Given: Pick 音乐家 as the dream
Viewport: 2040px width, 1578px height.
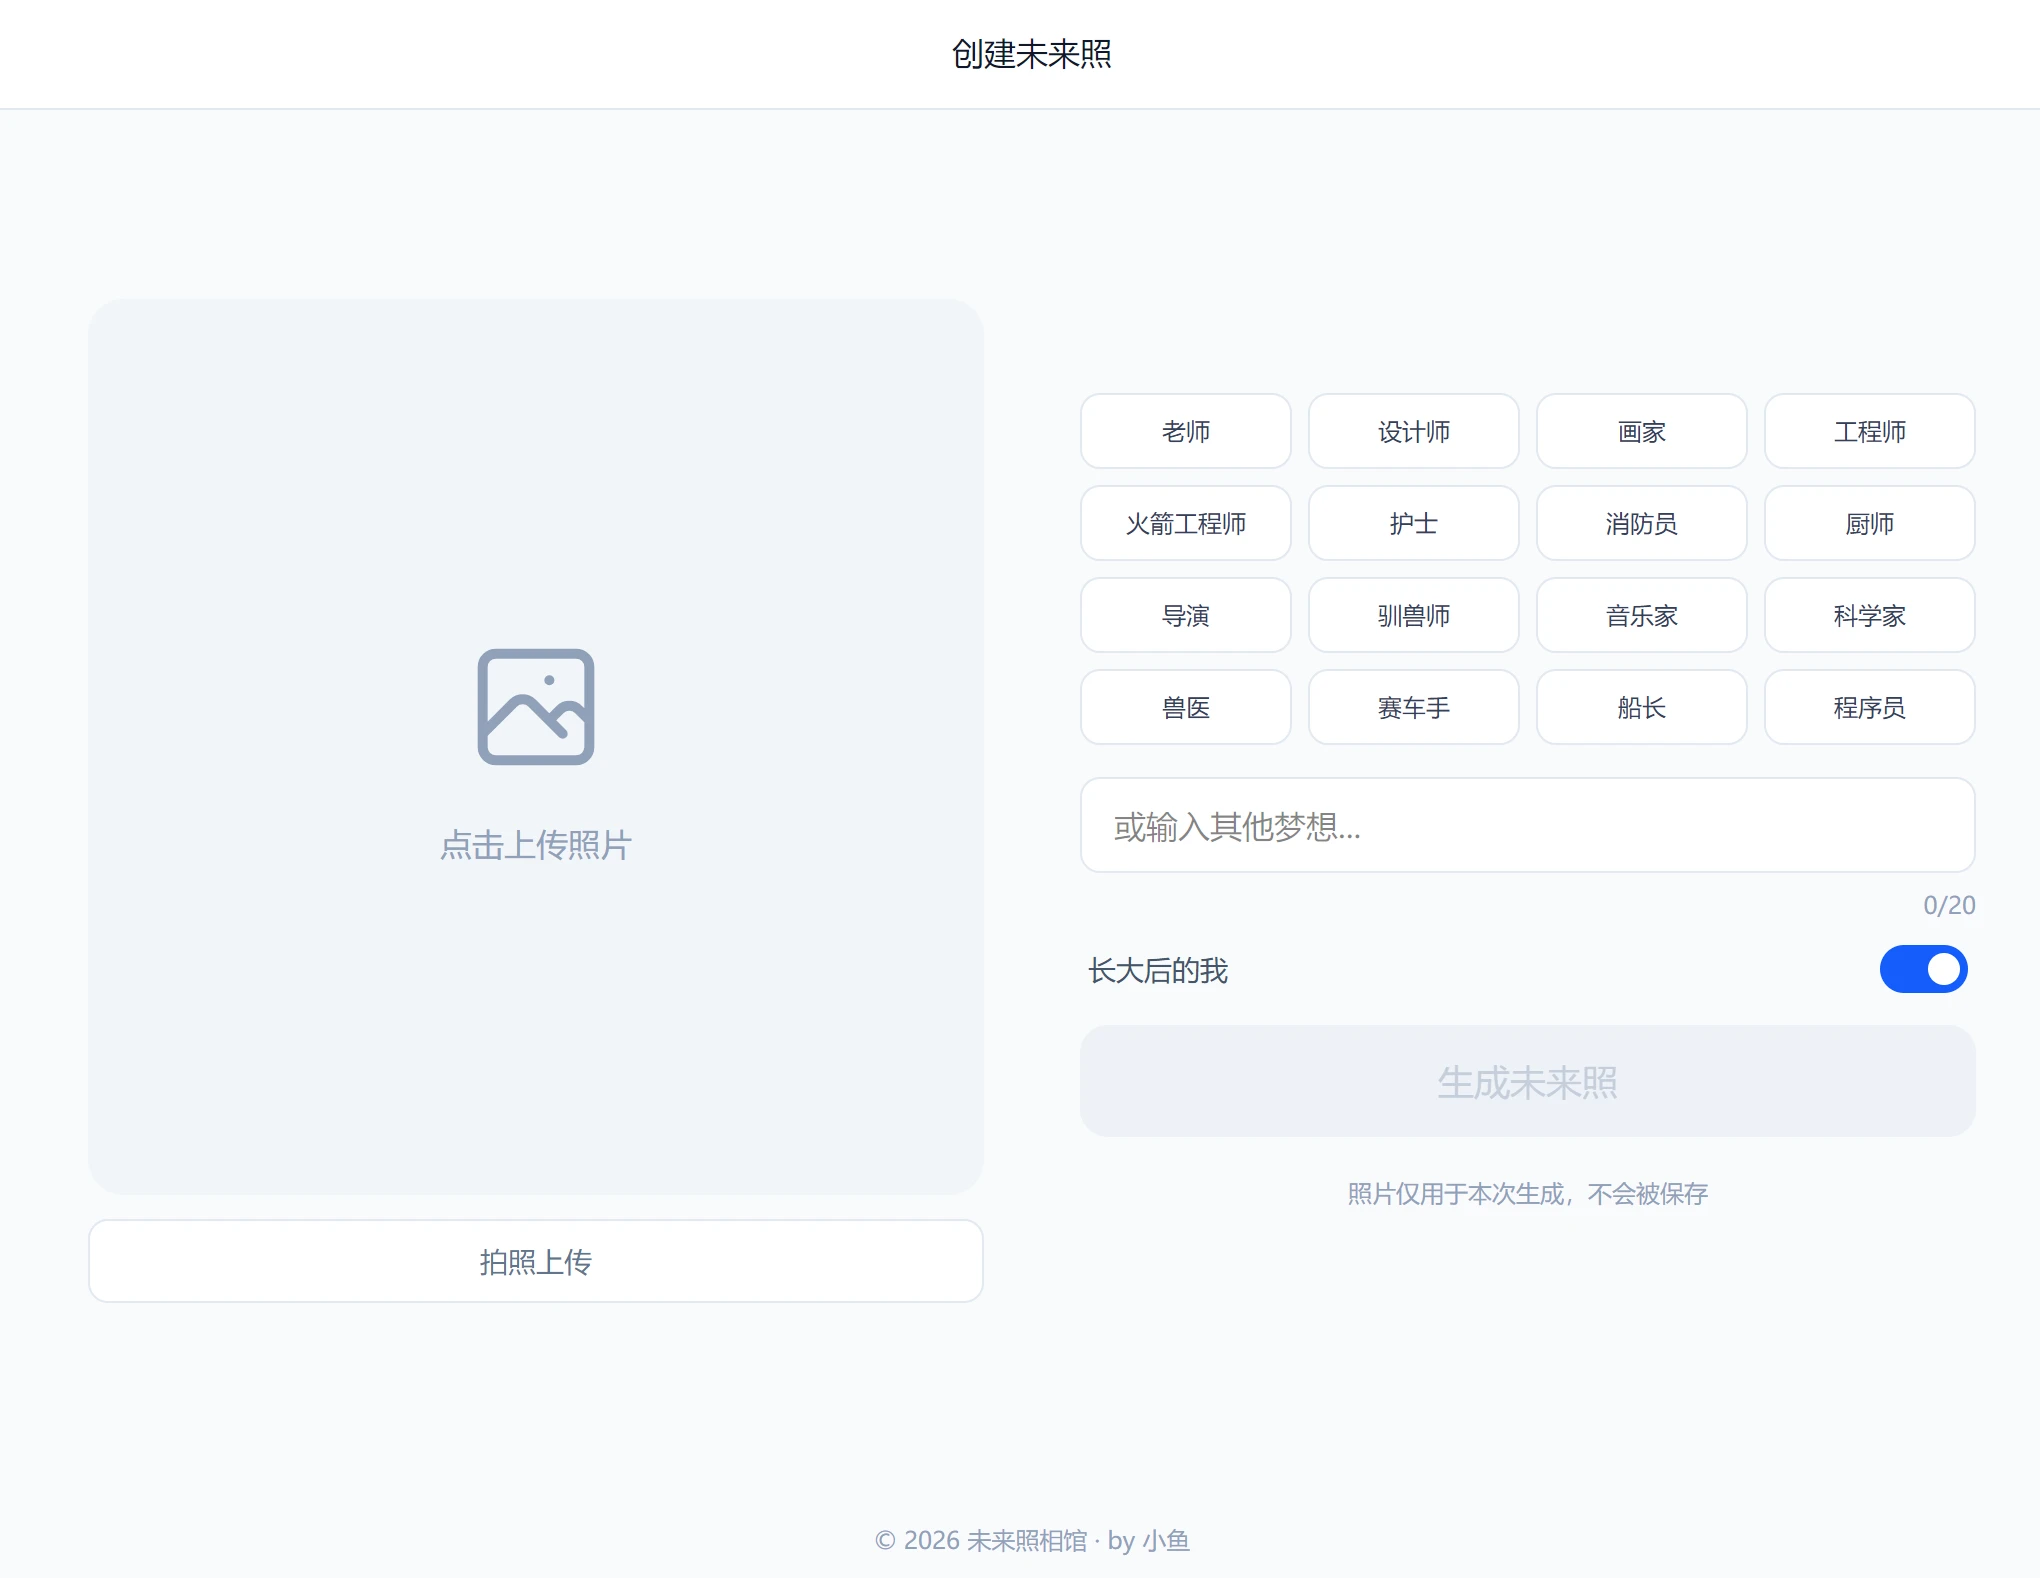Looking at the screenshot, I should (x=1641, y=615).
